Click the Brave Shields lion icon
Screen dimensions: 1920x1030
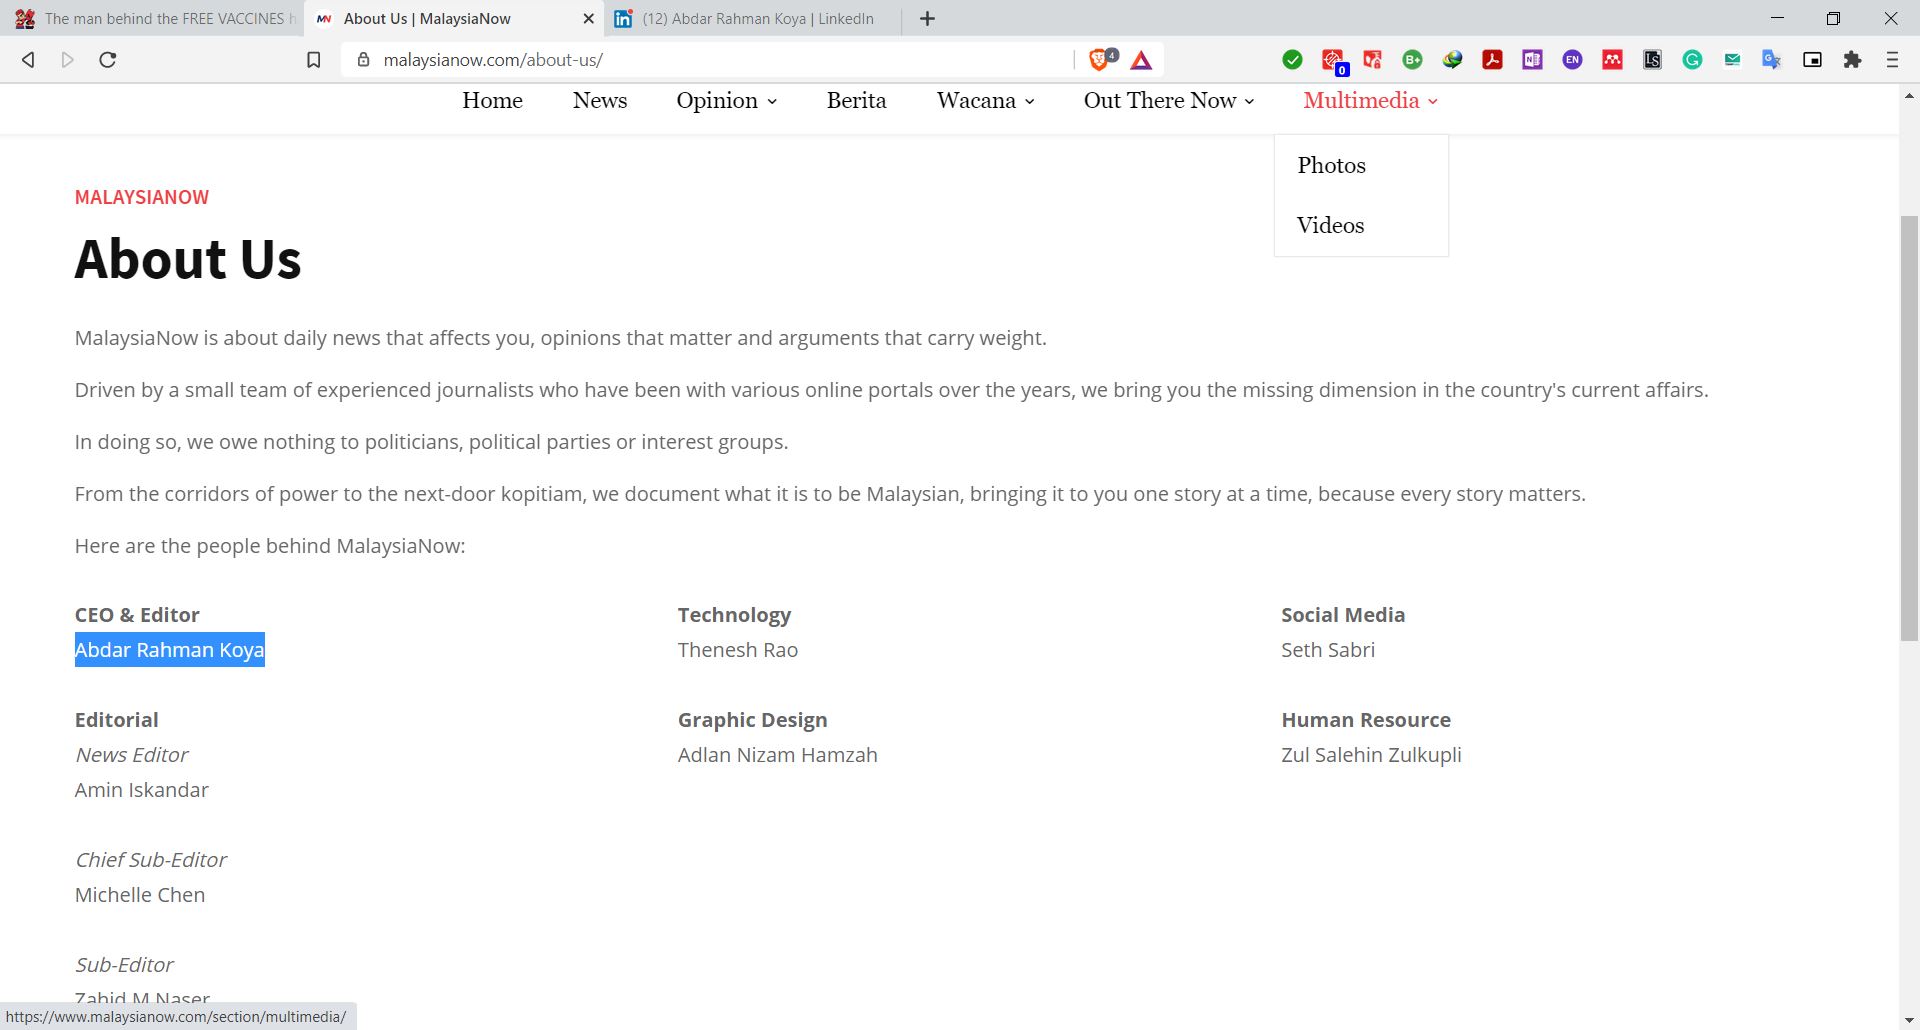coord(1100,60)
